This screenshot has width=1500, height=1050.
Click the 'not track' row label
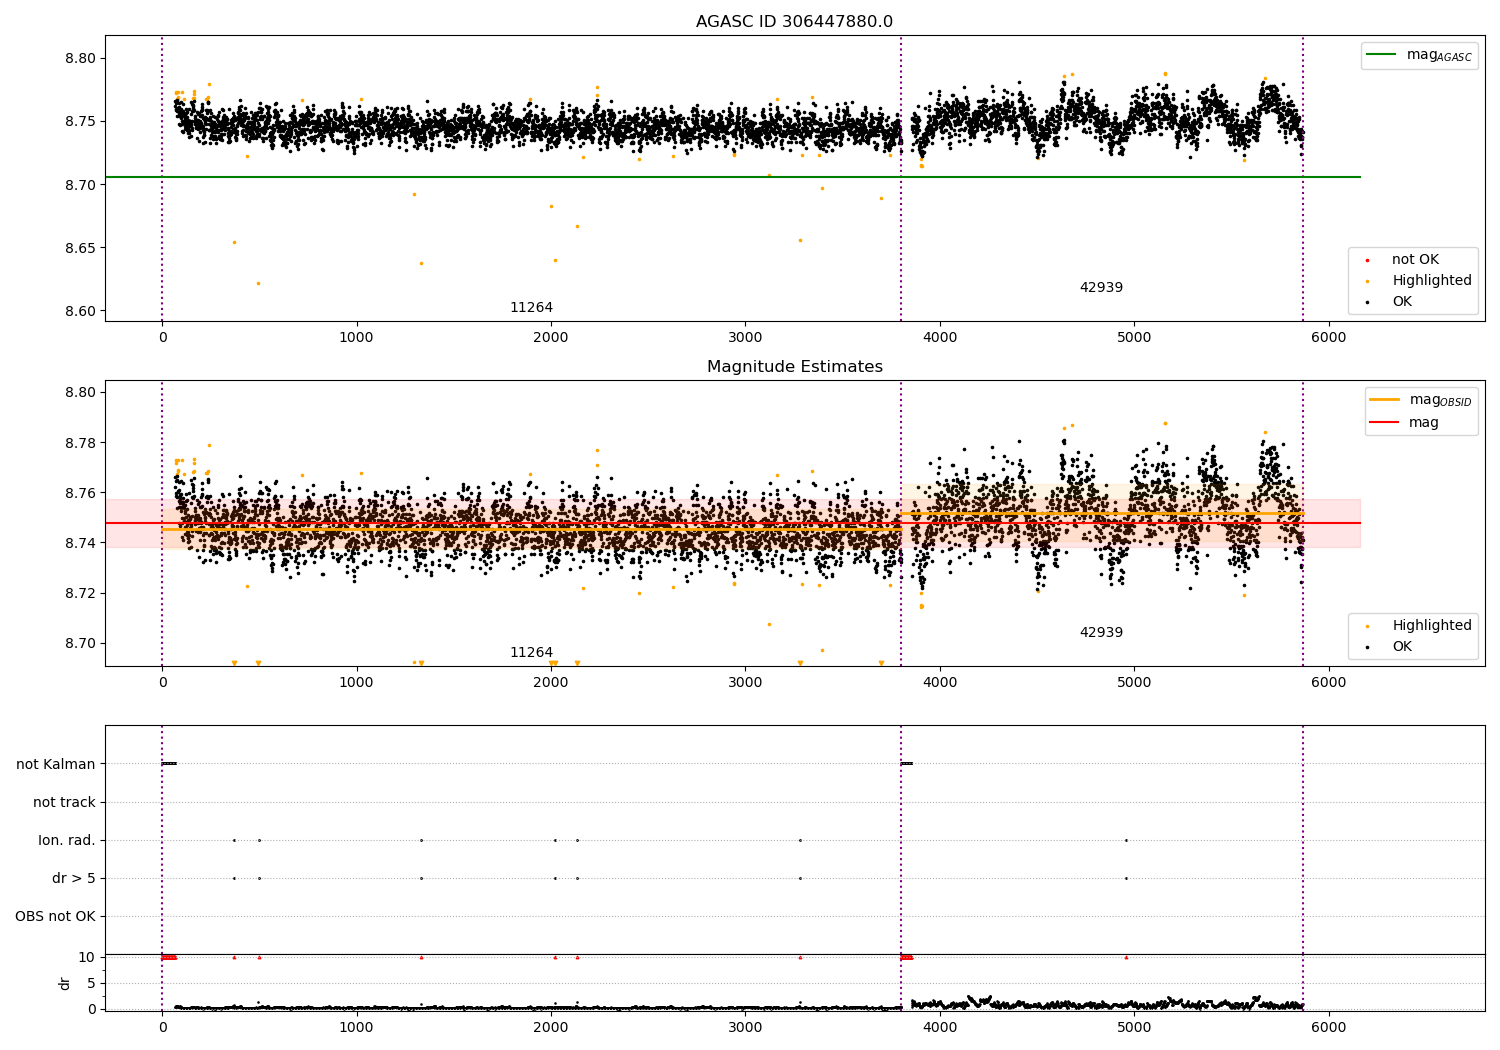[x=64, y=802]
